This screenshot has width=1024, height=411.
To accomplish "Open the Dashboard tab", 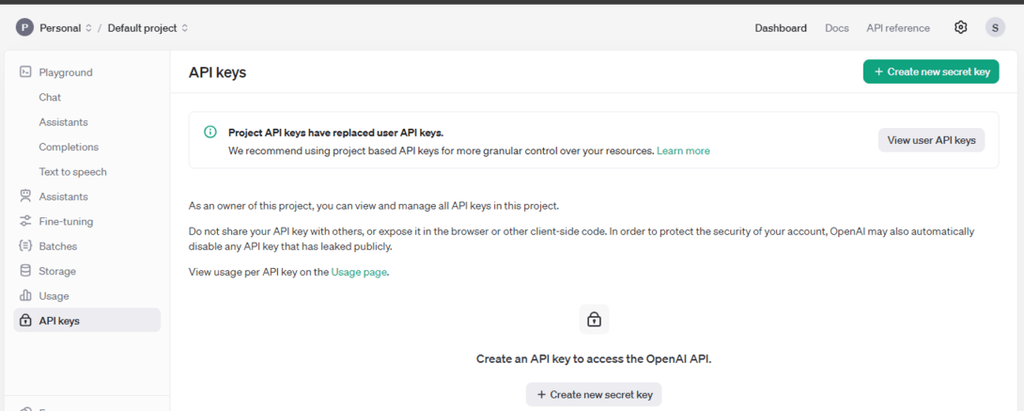I will coord(780,28).
